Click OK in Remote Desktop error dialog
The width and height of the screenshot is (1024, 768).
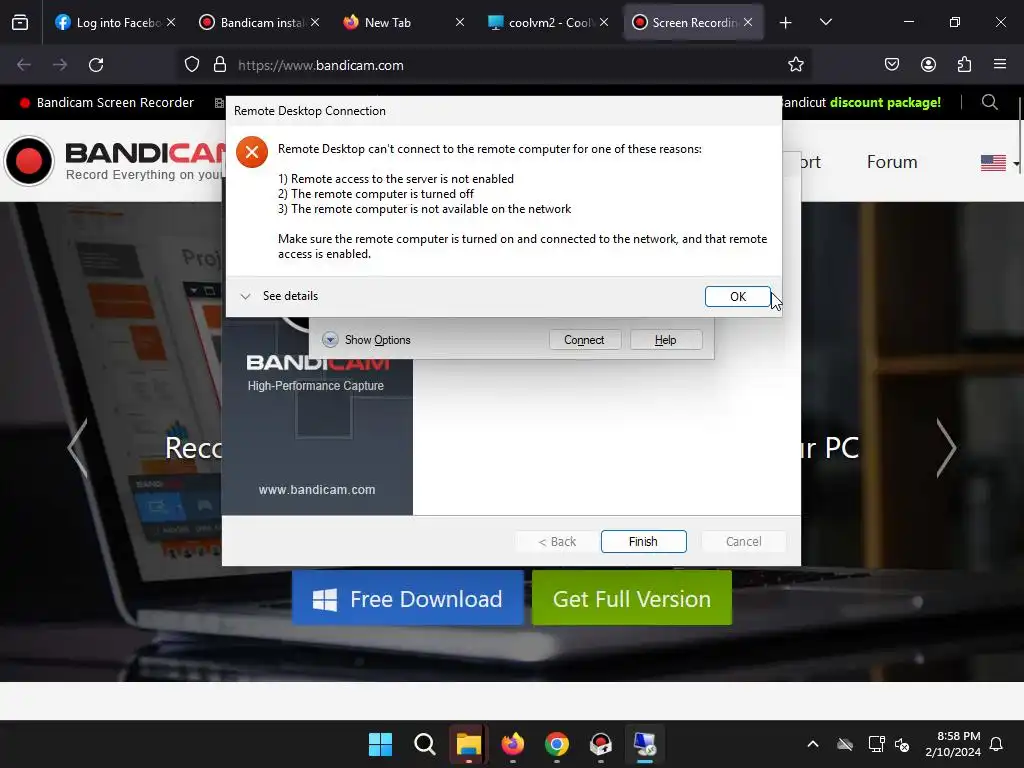coord(737,296)
